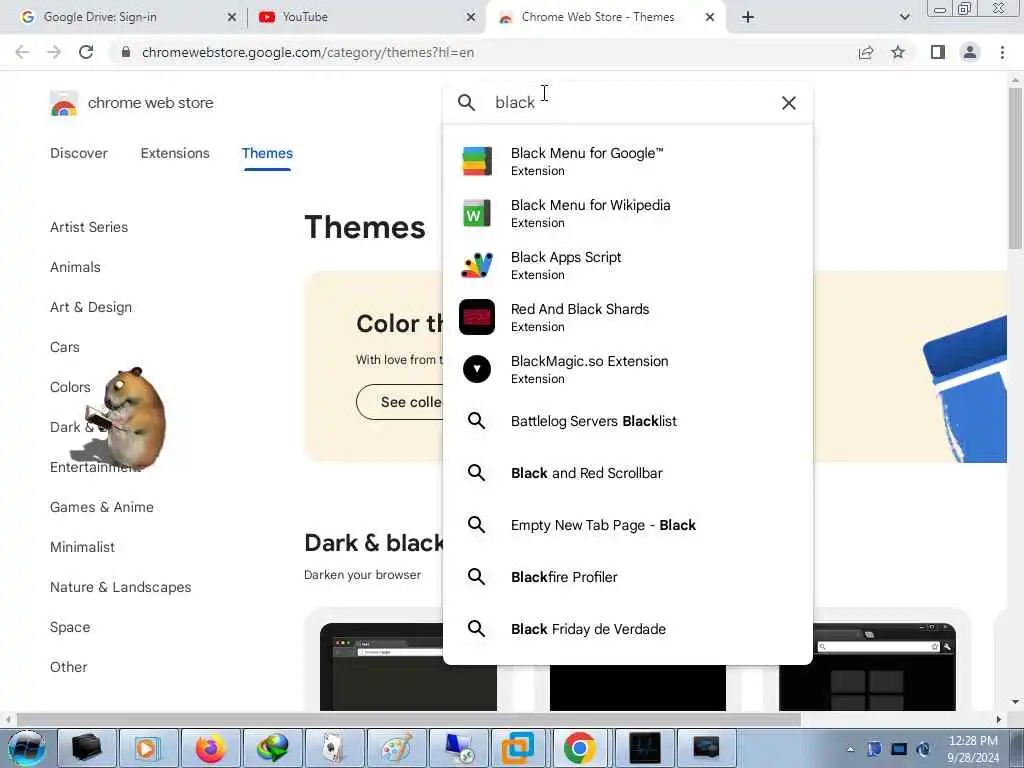
Task: Open the Other theme category
Action: click(69, 667)
